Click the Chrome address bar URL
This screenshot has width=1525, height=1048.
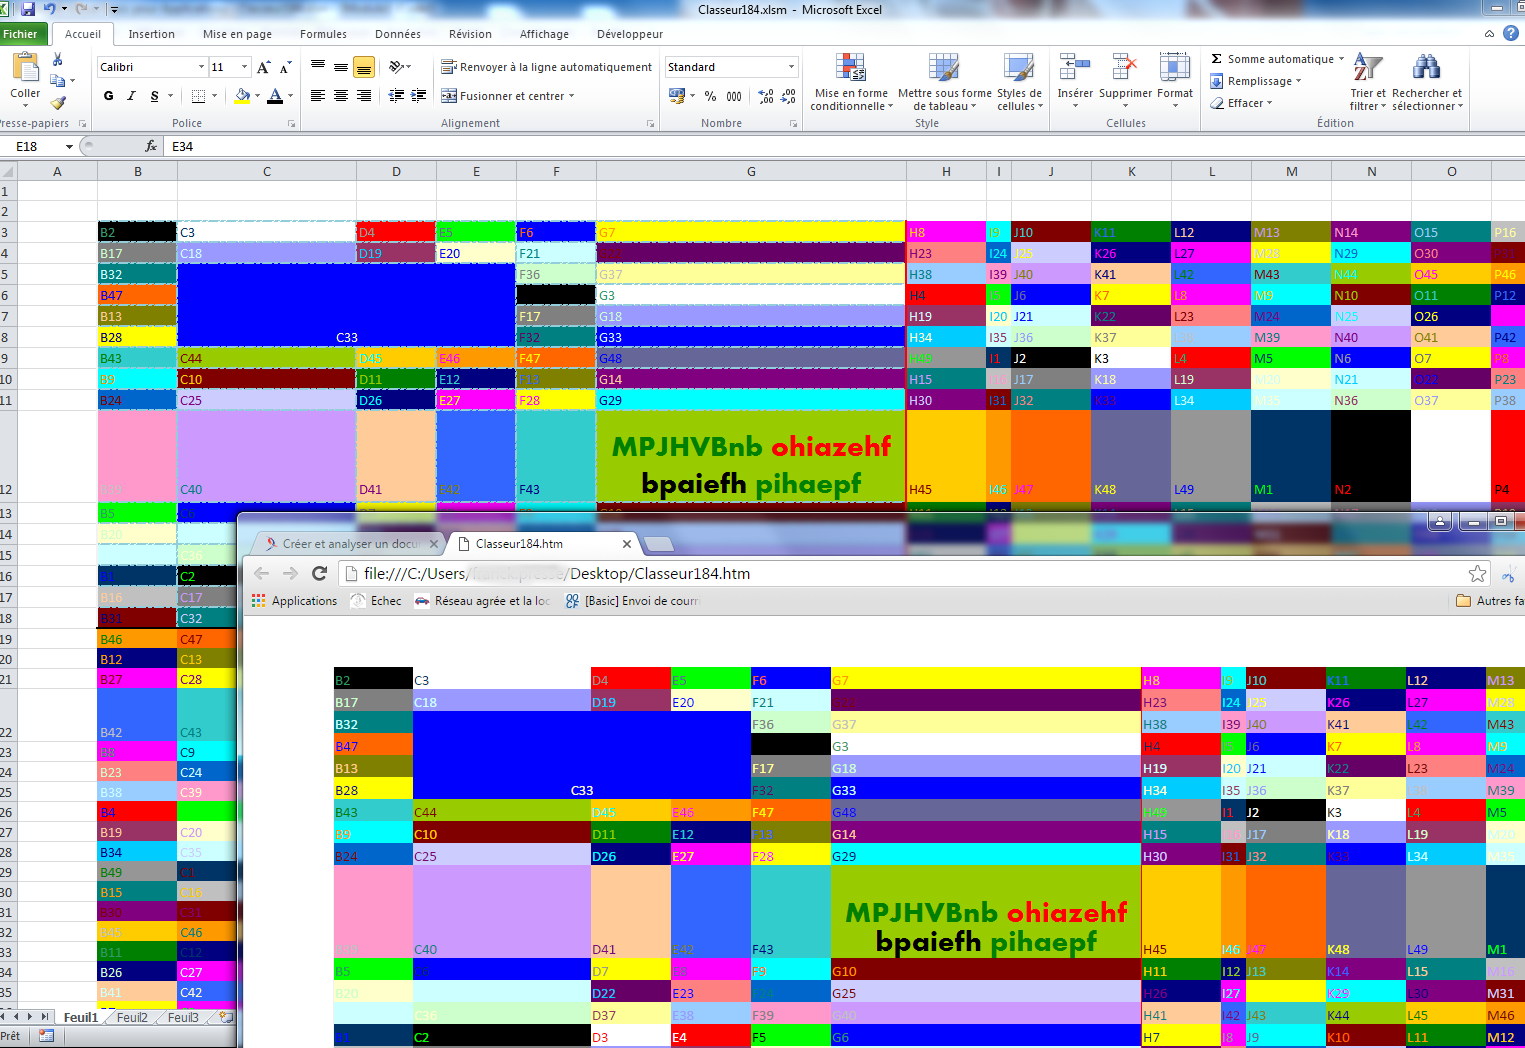[x=557, y=574]
